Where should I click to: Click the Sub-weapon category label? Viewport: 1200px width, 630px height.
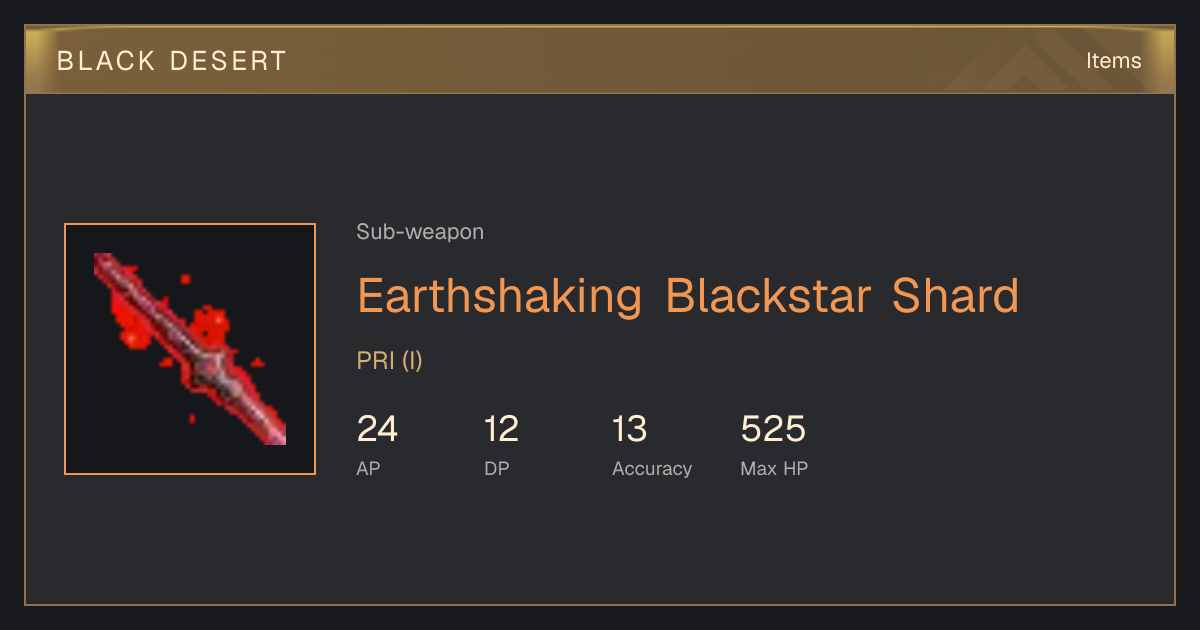(x=420, y=232)
